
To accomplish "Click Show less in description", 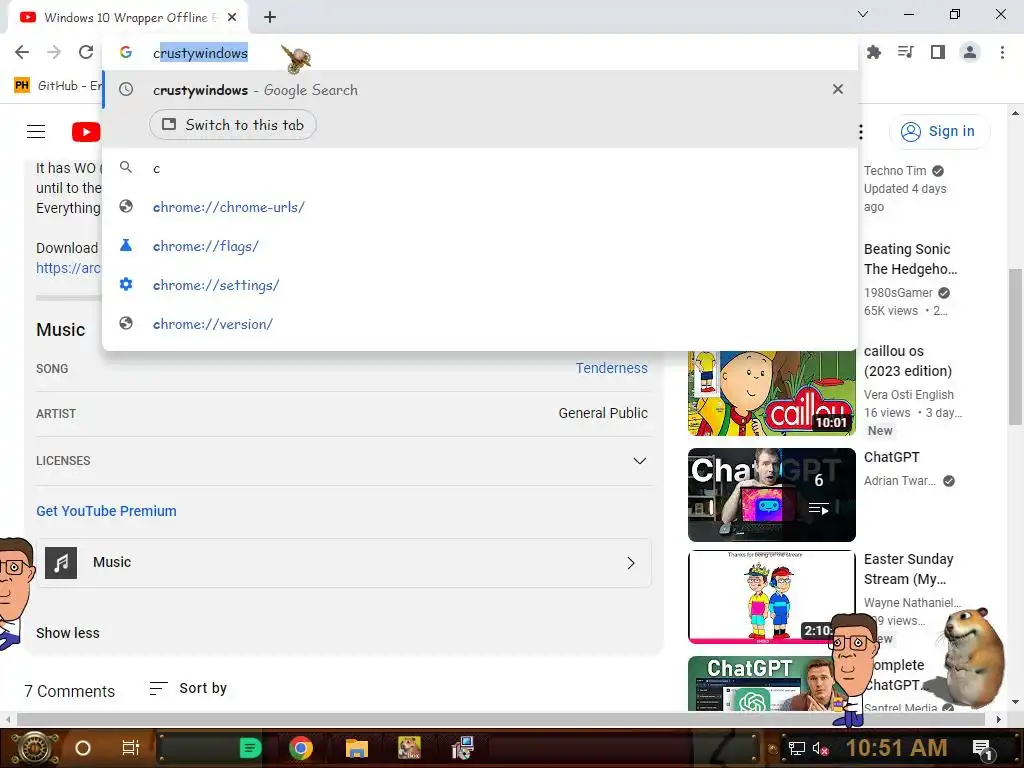I will point(68,633).
